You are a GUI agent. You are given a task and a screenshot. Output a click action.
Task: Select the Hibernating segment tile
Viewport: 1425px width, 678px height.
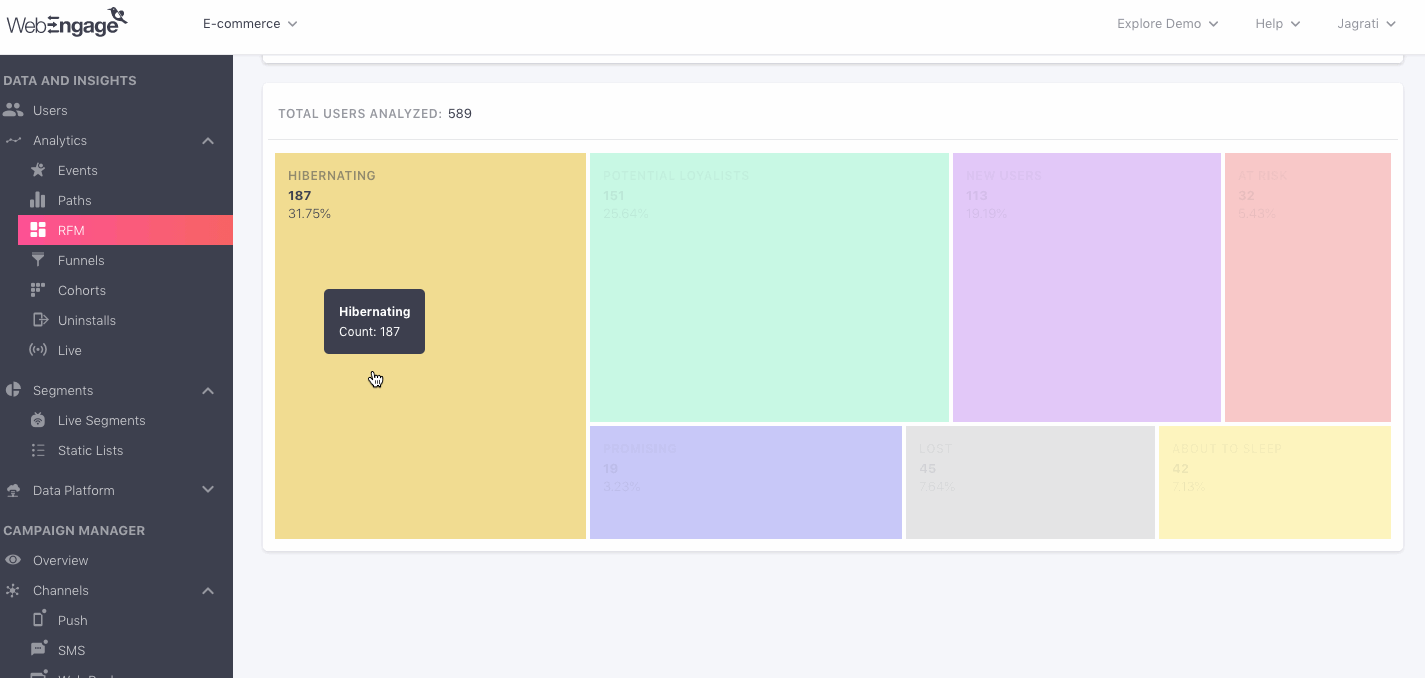pos(430,346)
